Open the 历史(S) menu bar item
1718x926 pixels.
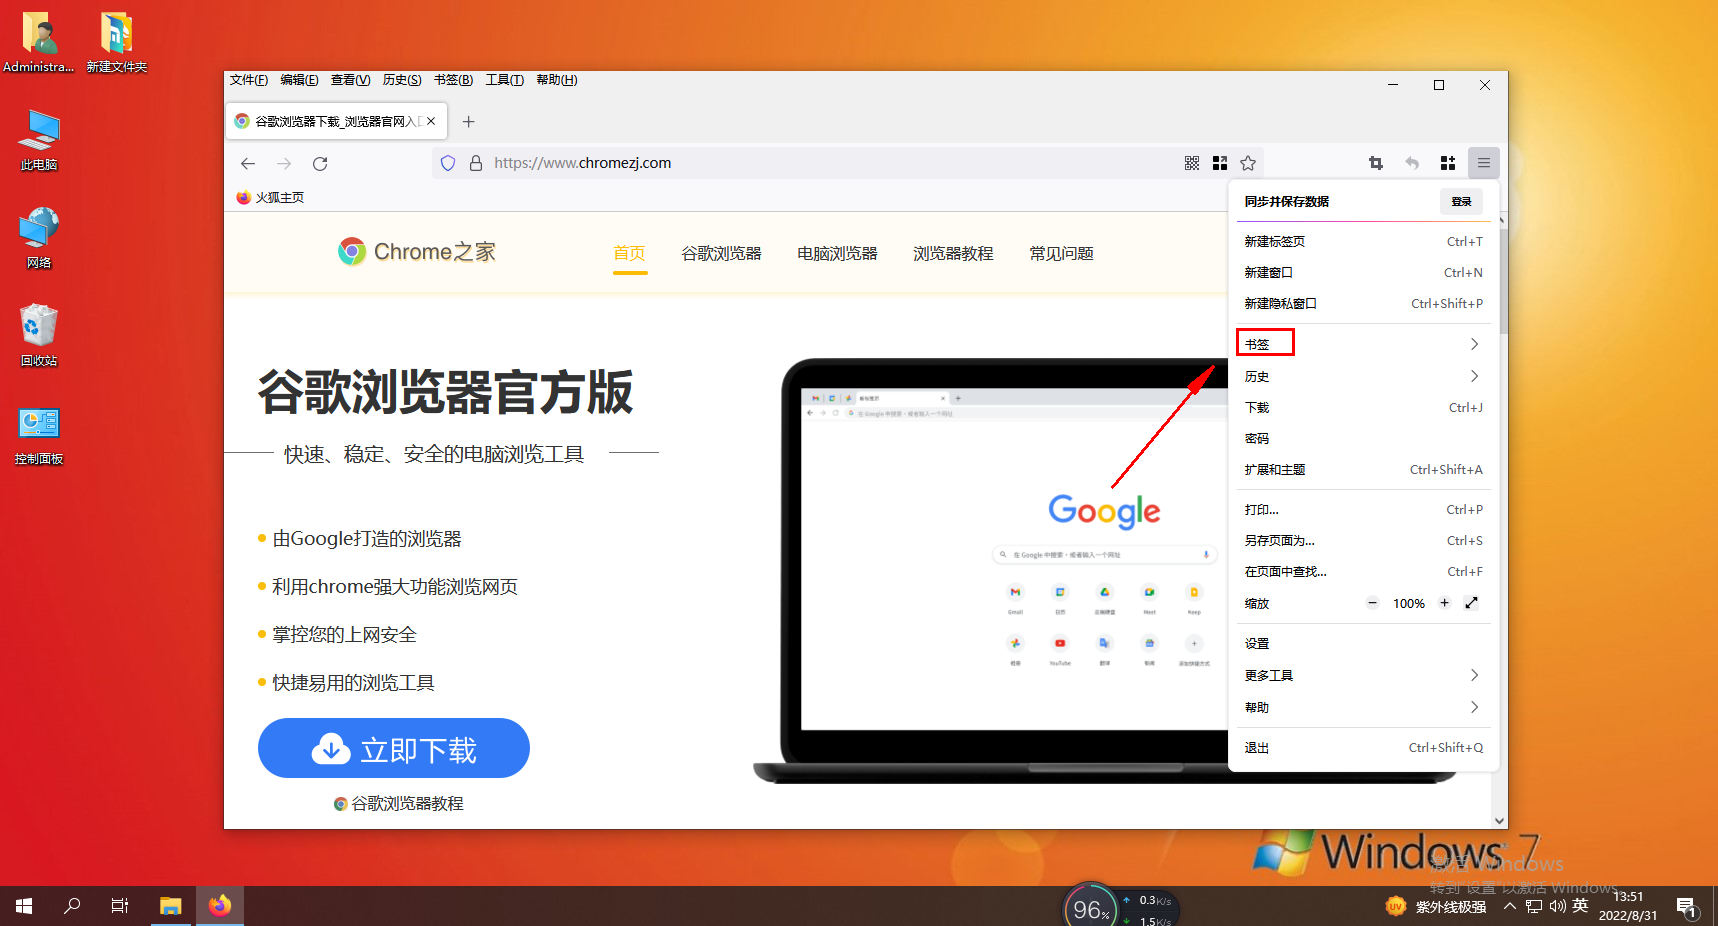(402, 80)
